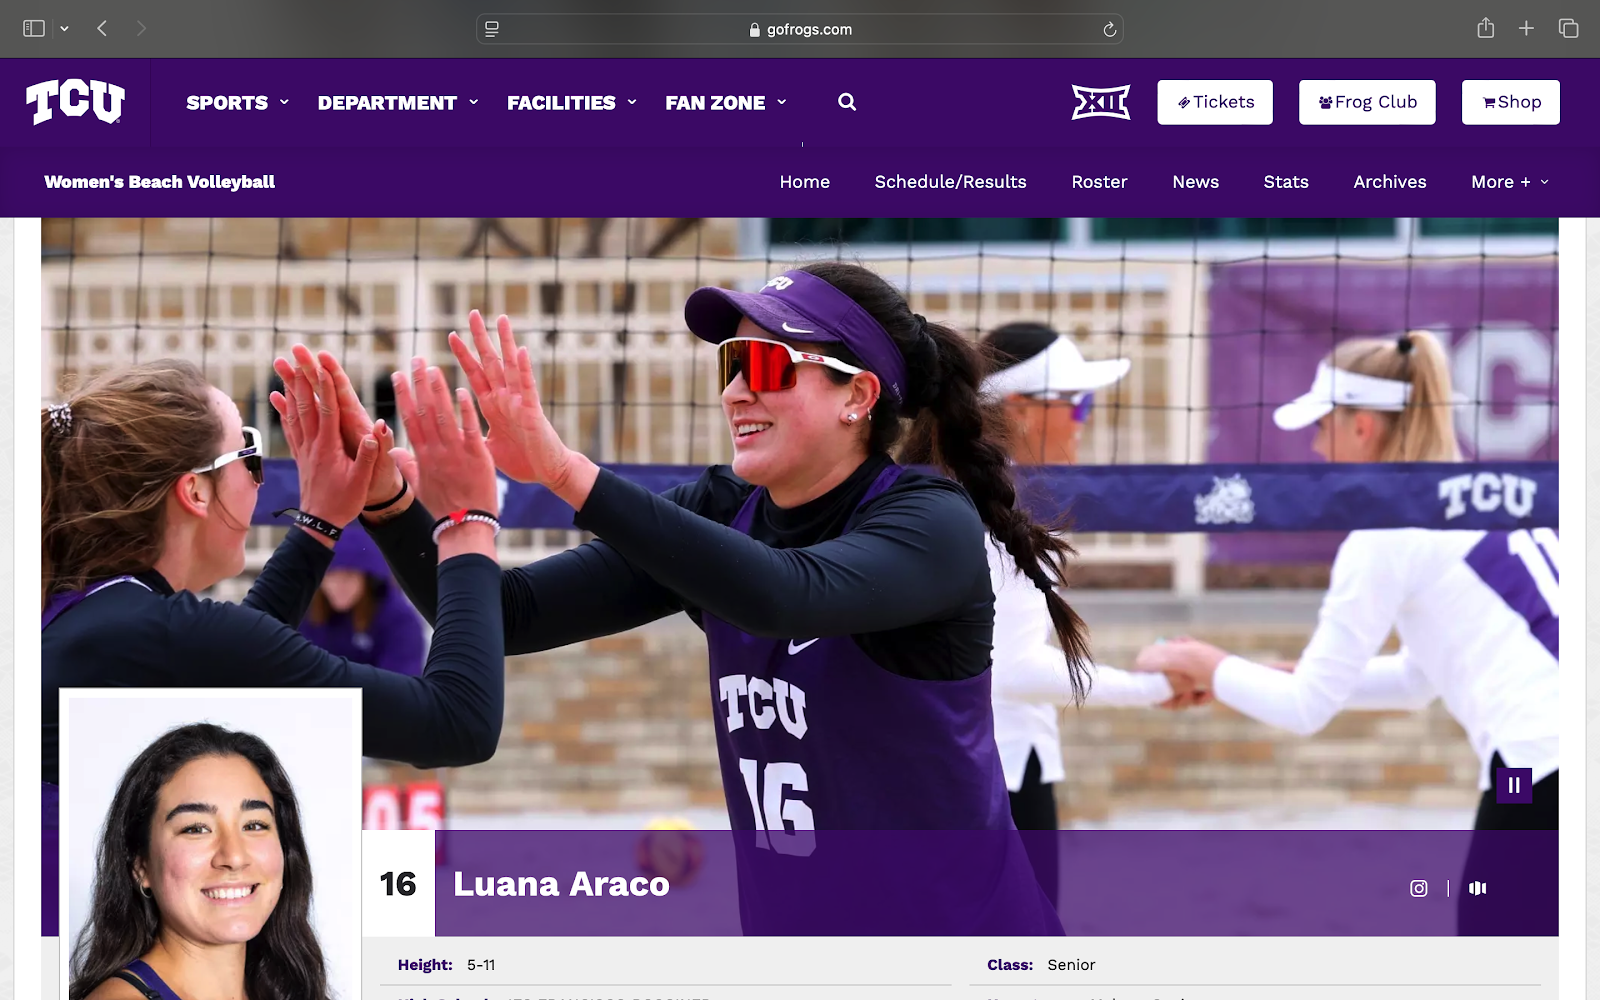Go to the Home tab
This screenshot has width=1600, height=1000.
click(x=805, y=182)
